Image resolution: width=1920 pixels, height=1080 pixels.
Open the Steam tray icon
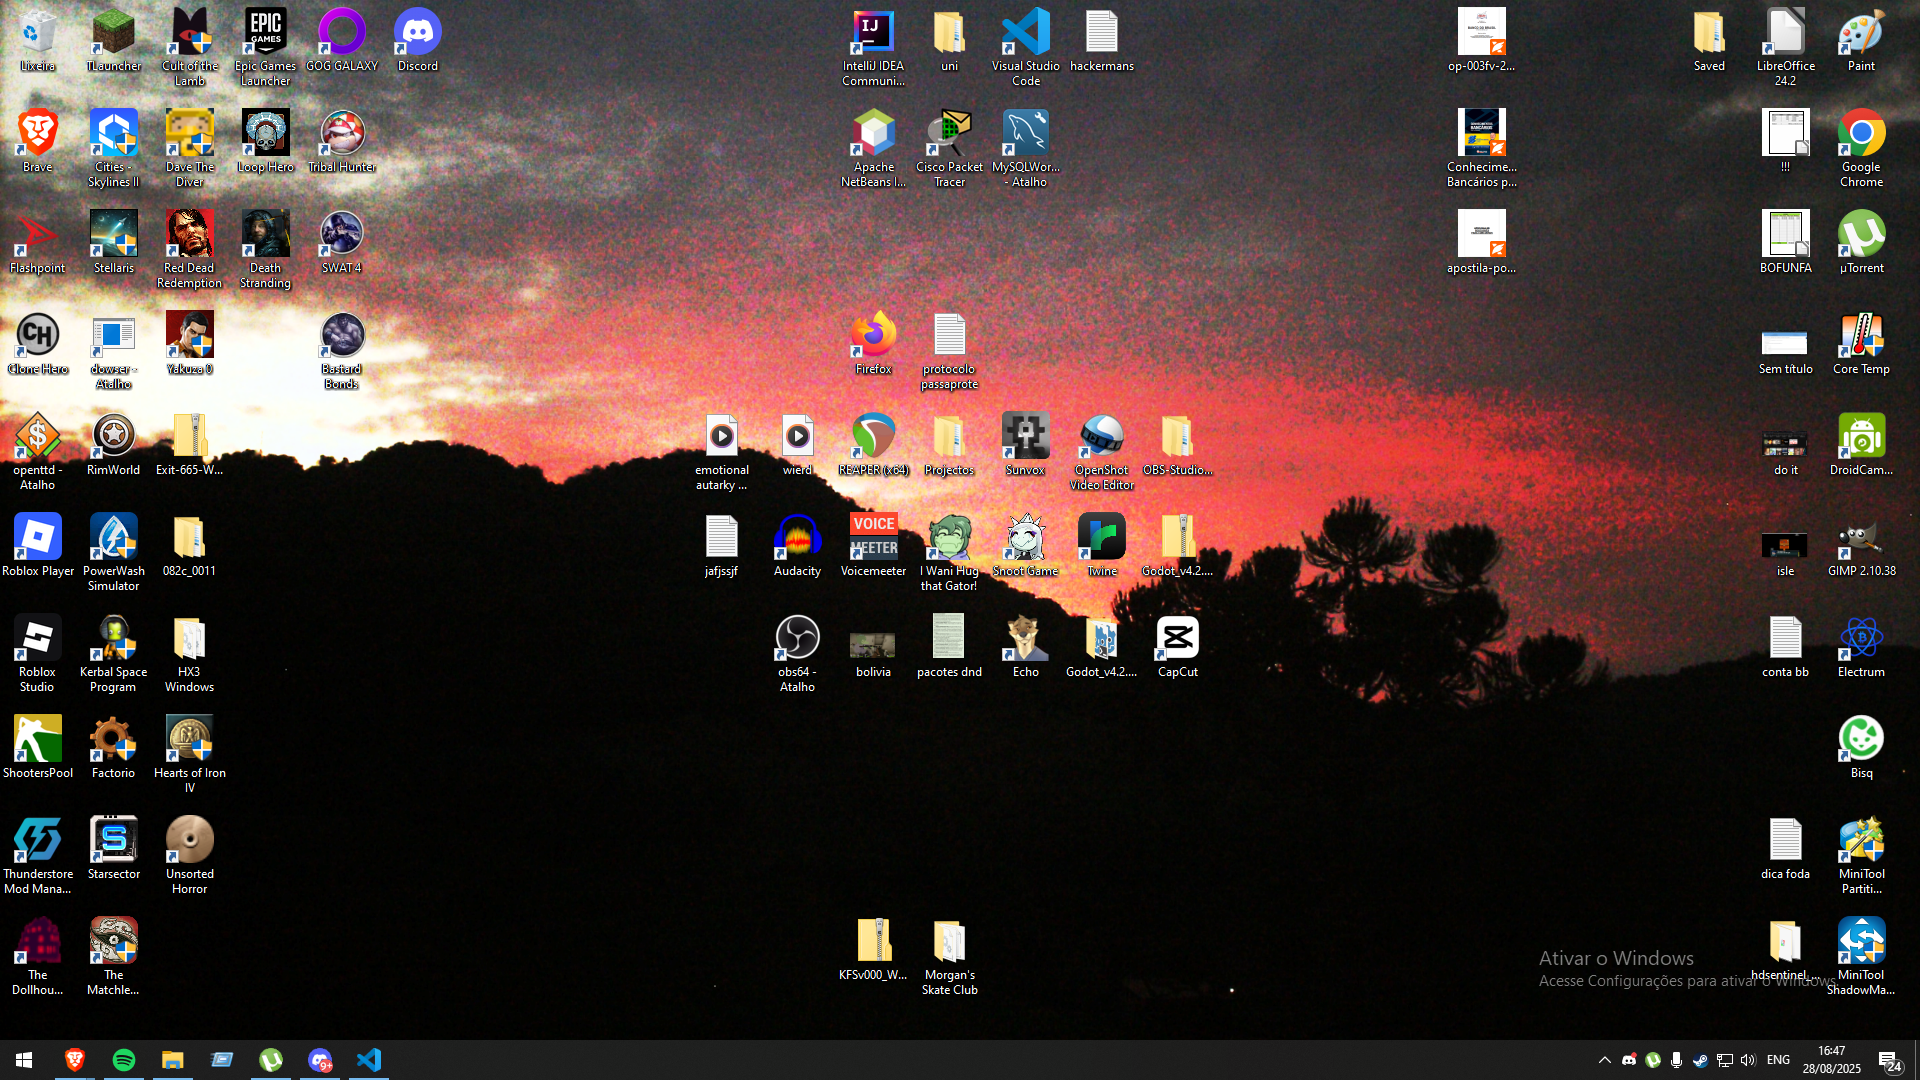[x=1700, y=1060]
